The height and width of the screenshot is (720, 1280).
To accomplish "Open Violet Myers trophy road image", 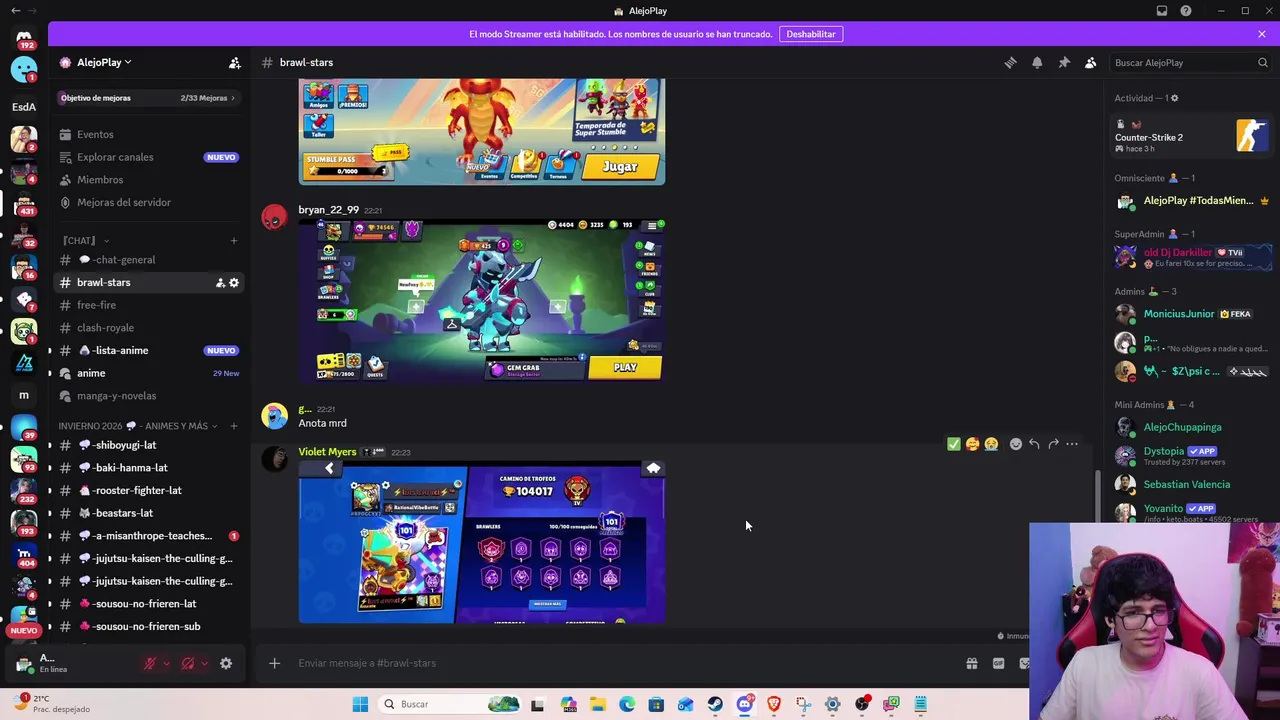I will (x=481, y=543).
